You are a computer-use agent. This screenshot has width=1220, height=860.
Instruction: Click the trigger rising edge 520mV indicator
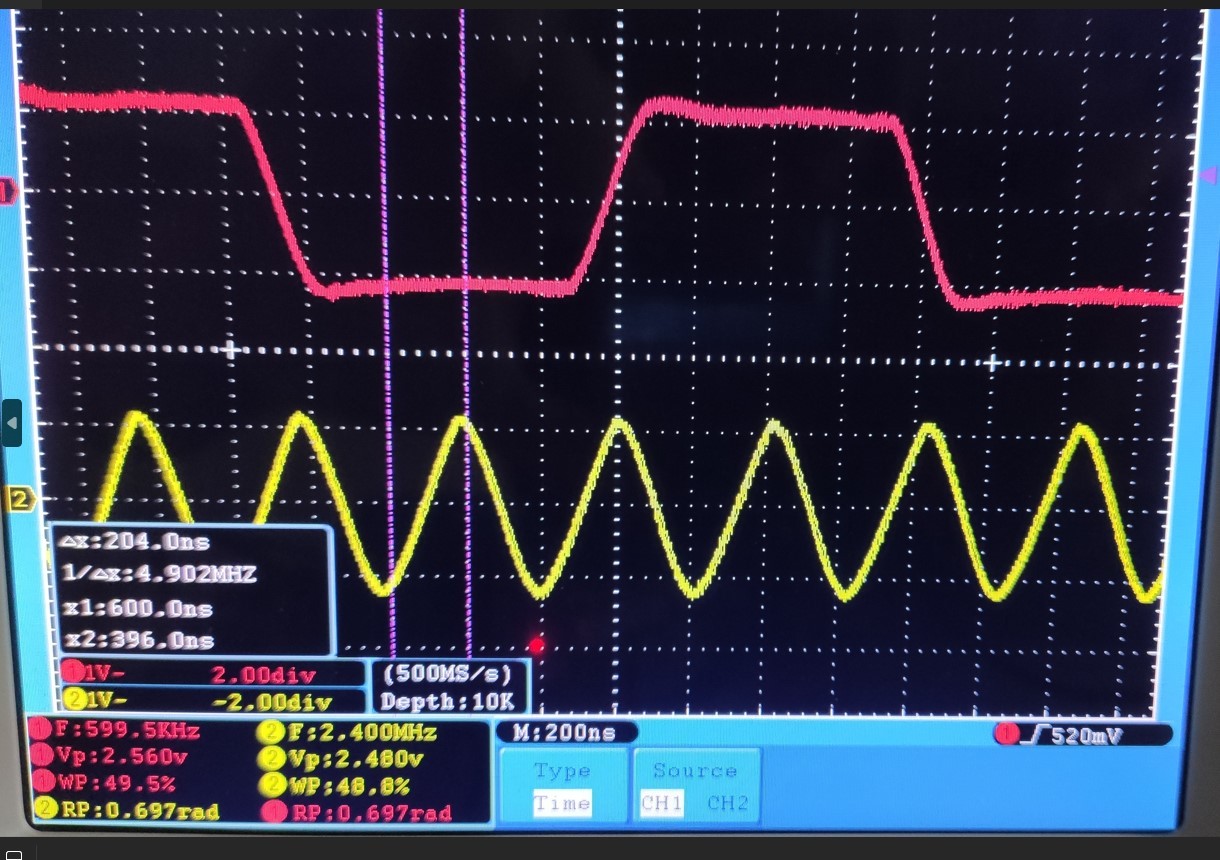(1082, 736)
